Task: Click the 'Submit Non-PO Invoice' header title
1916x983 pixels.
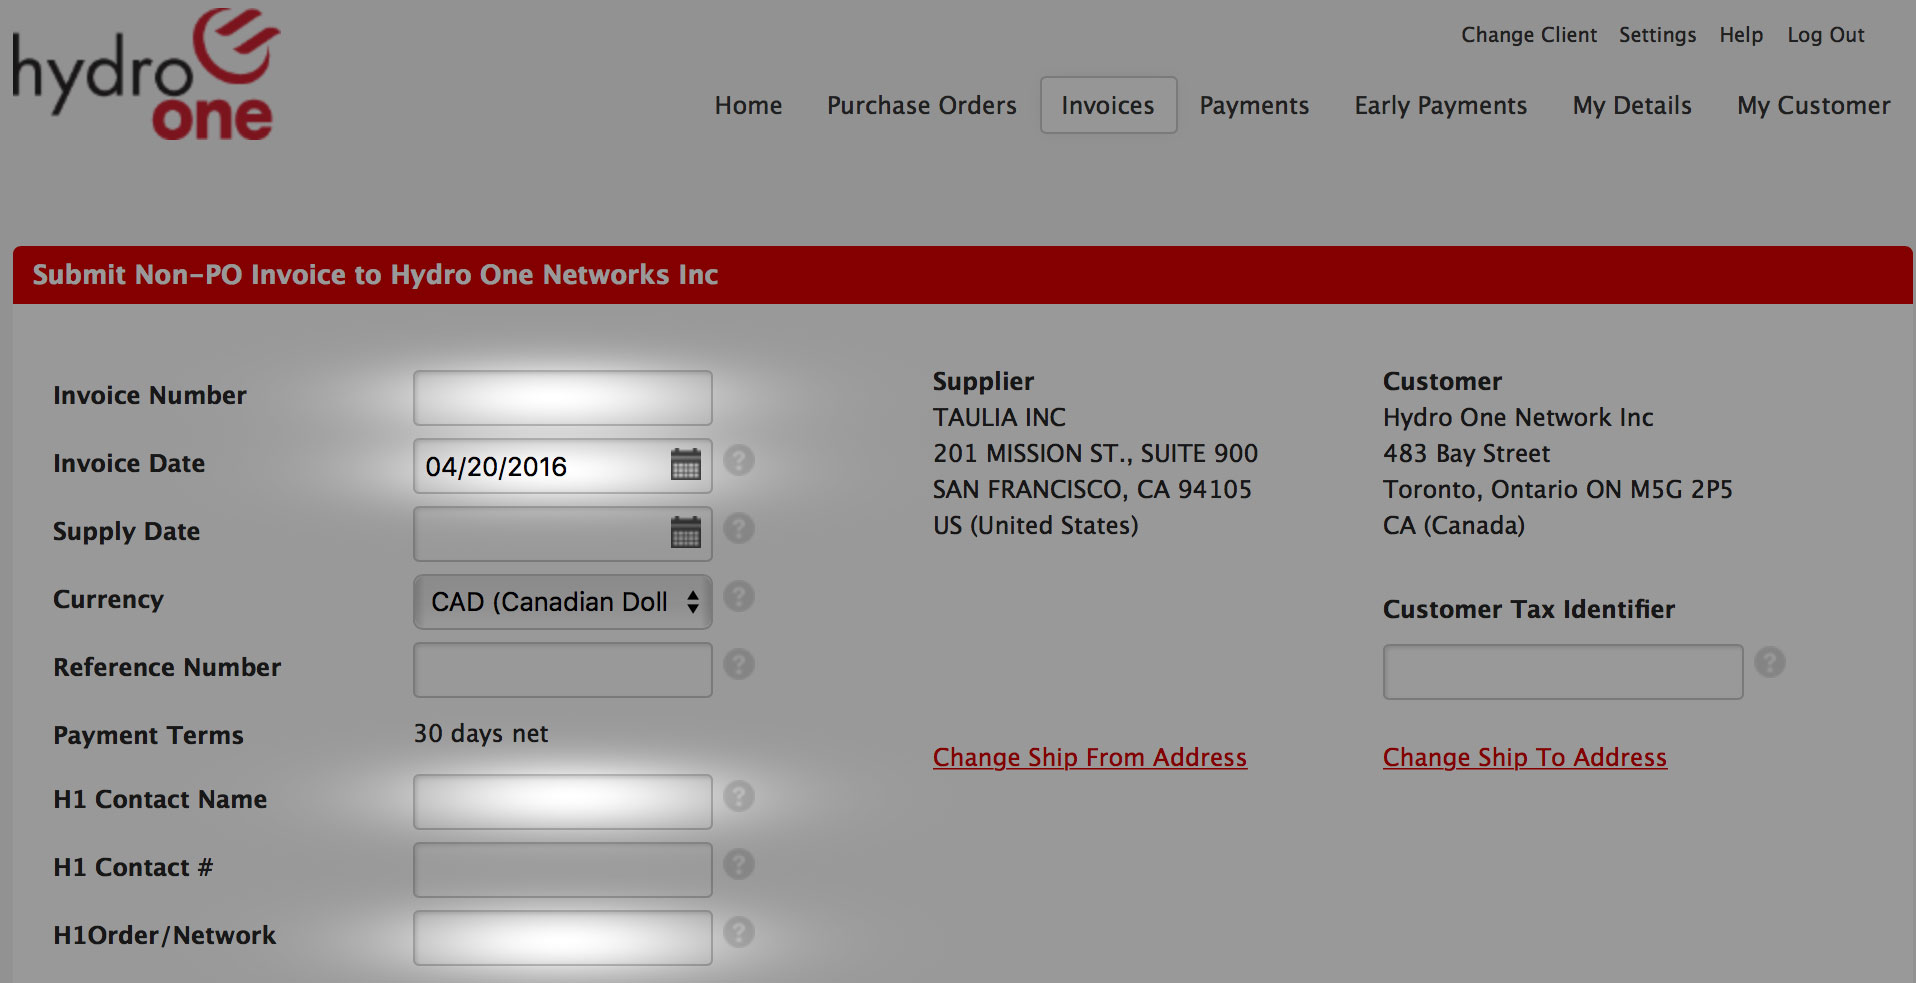Action: click(375, 274)
